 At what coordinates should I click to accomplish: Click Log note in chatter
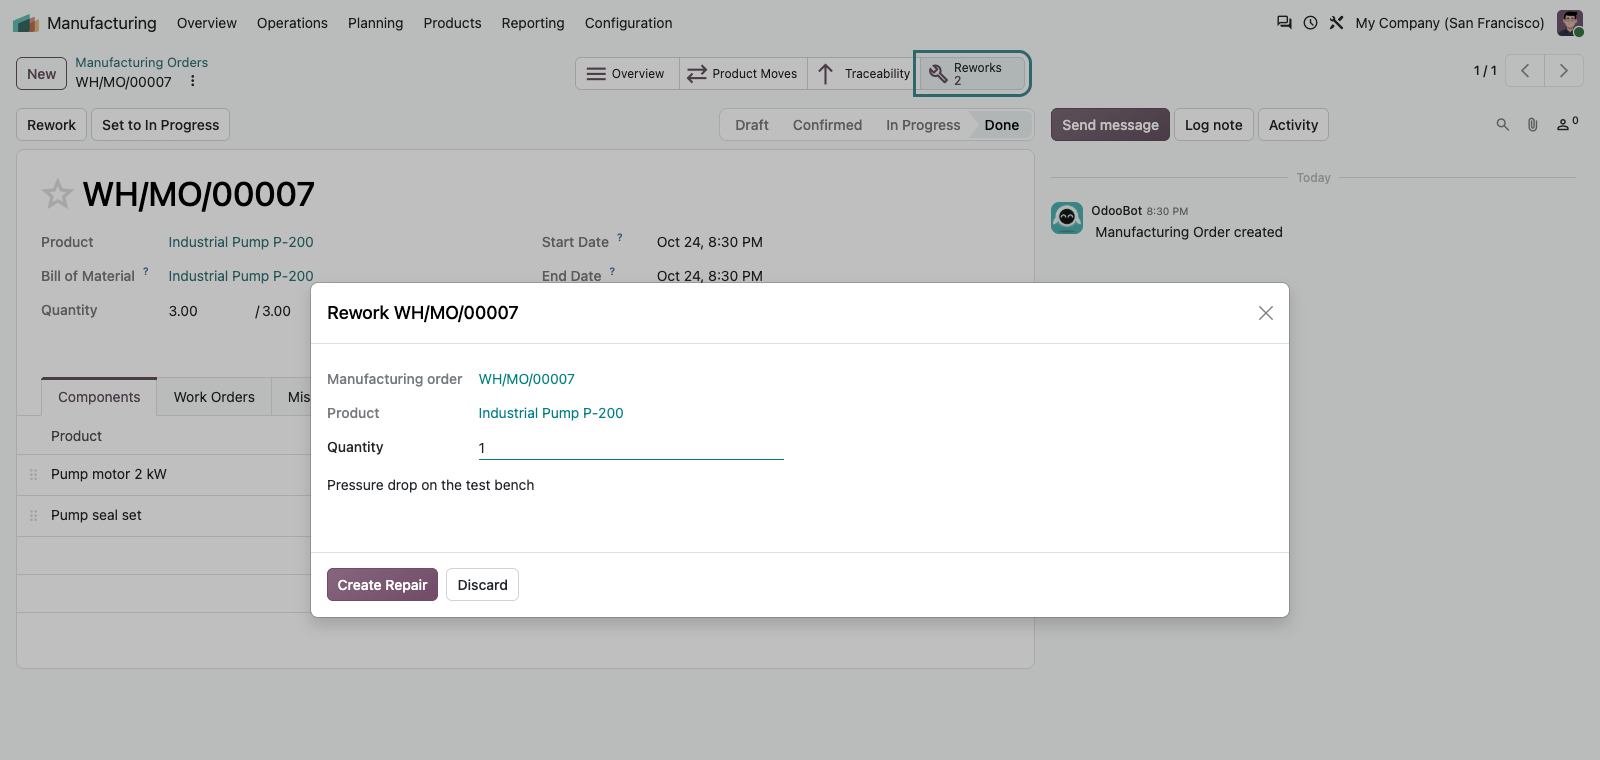click(1213, 125)
